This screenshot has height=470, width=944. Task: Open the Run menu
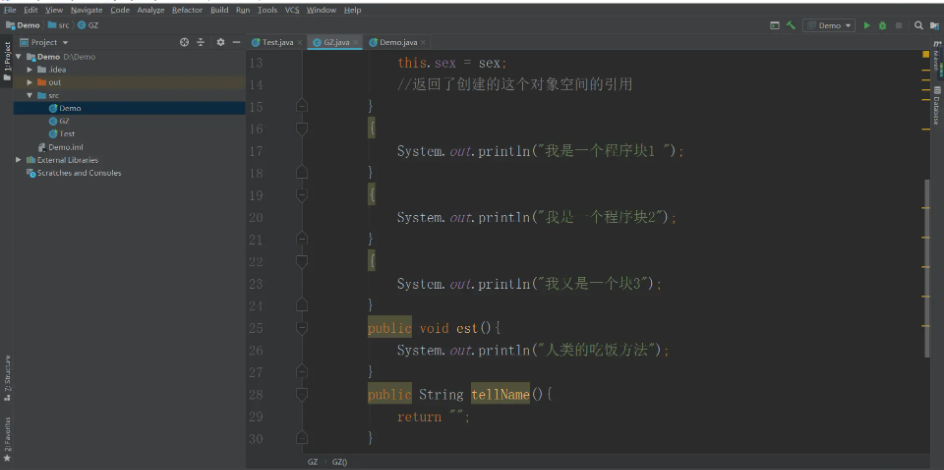pyautogui.click(x=243, y=10)
